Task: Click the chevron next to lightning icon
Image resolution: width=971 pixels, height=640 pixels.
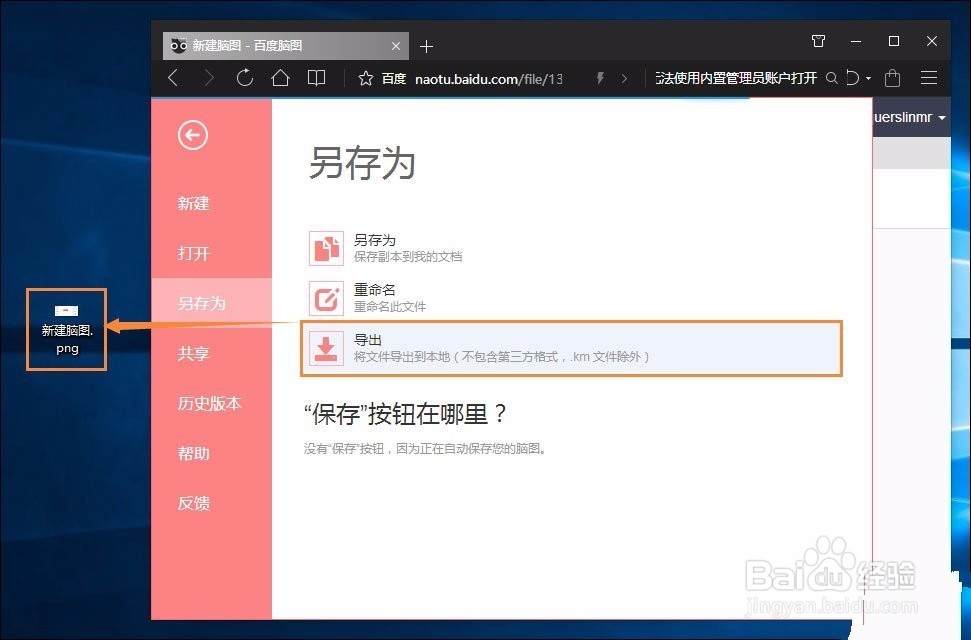Action: click(x=624, y=78)
